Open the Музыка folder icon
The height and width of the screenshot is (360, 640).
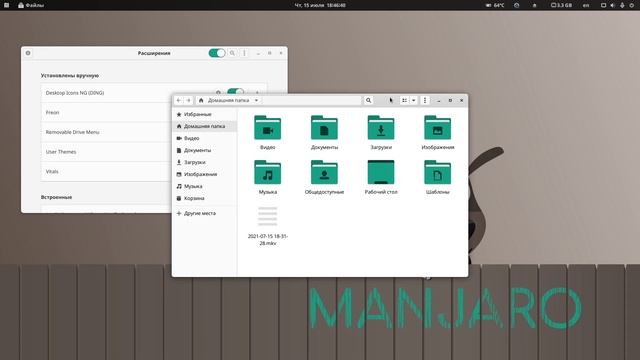coord(267,173)
